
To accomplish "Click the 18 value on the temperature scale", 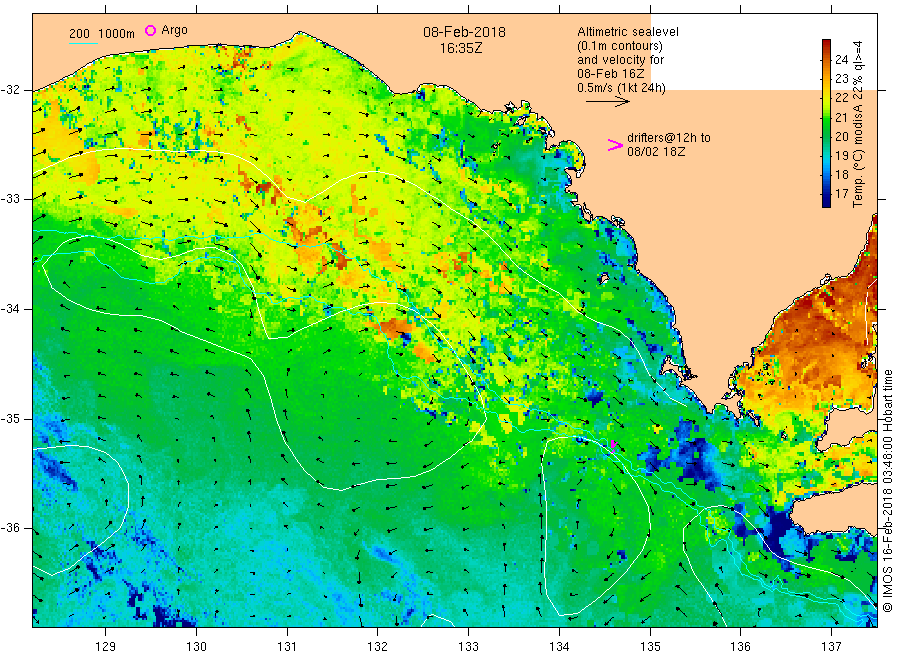I will (x=841, y=174).
